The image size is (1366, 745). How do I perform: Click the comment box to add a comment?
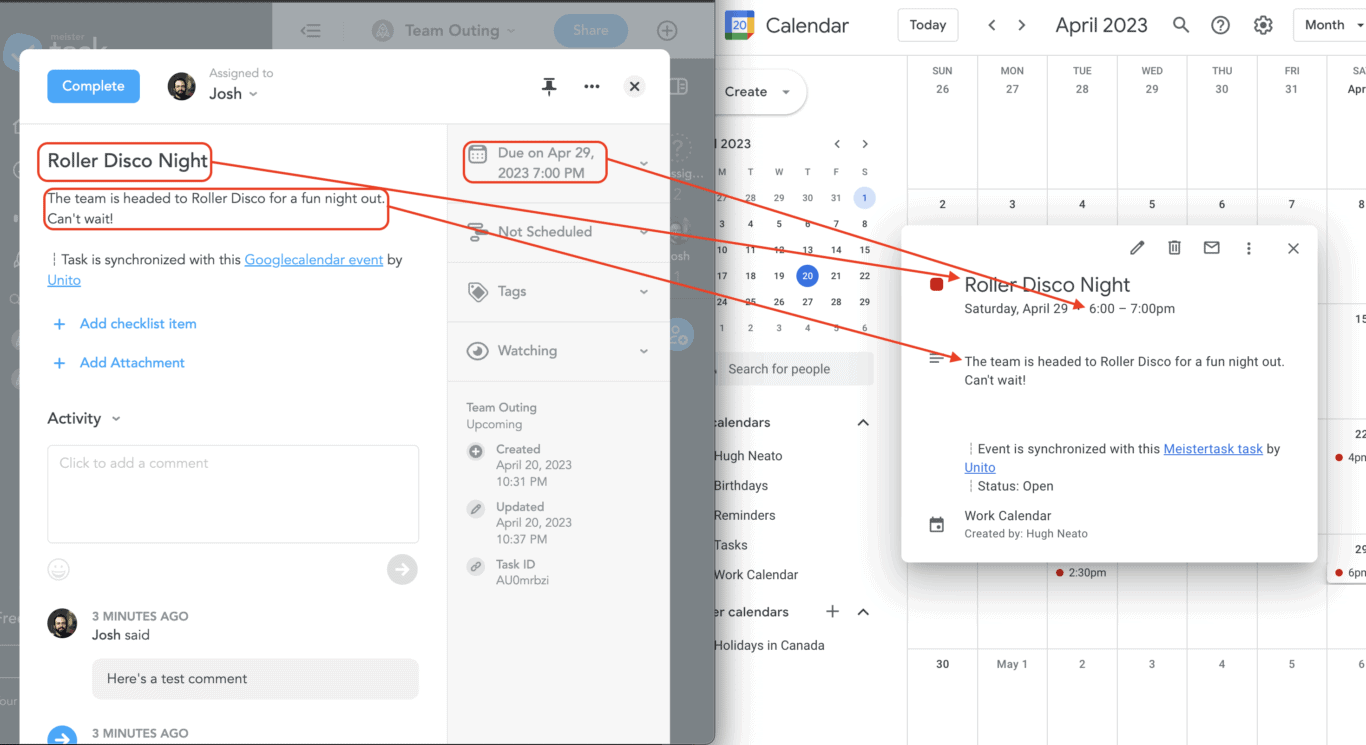(233, 494)
